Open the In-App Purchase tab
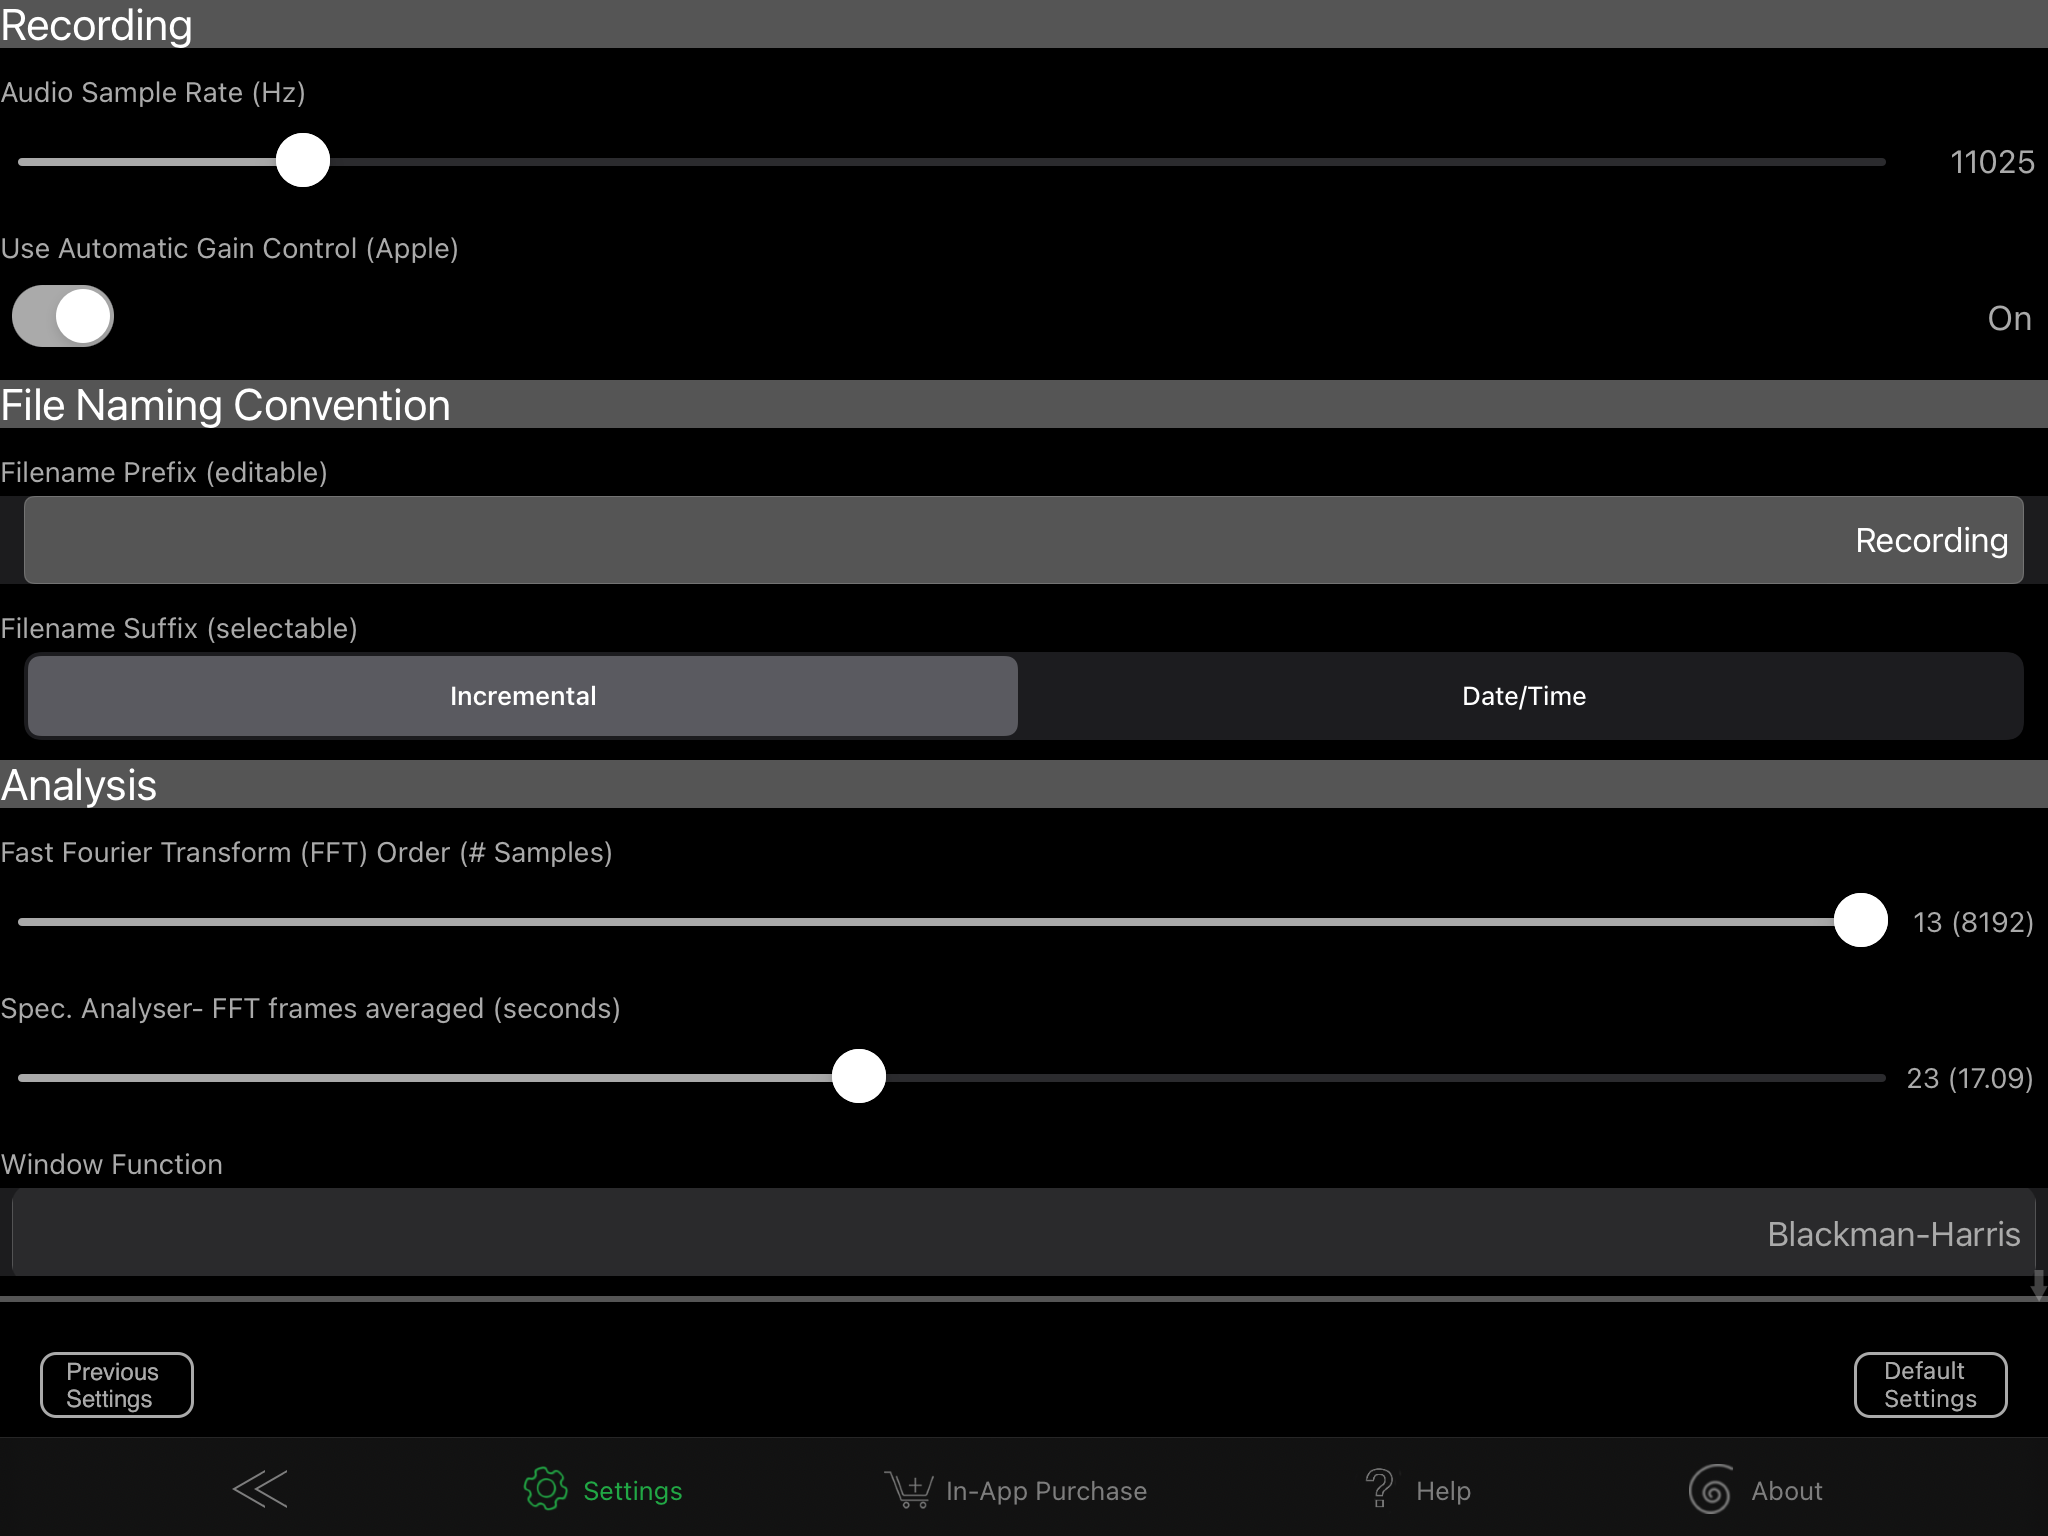This screenshot has height=1536, width=2048. click(x=1046, y=1491)
